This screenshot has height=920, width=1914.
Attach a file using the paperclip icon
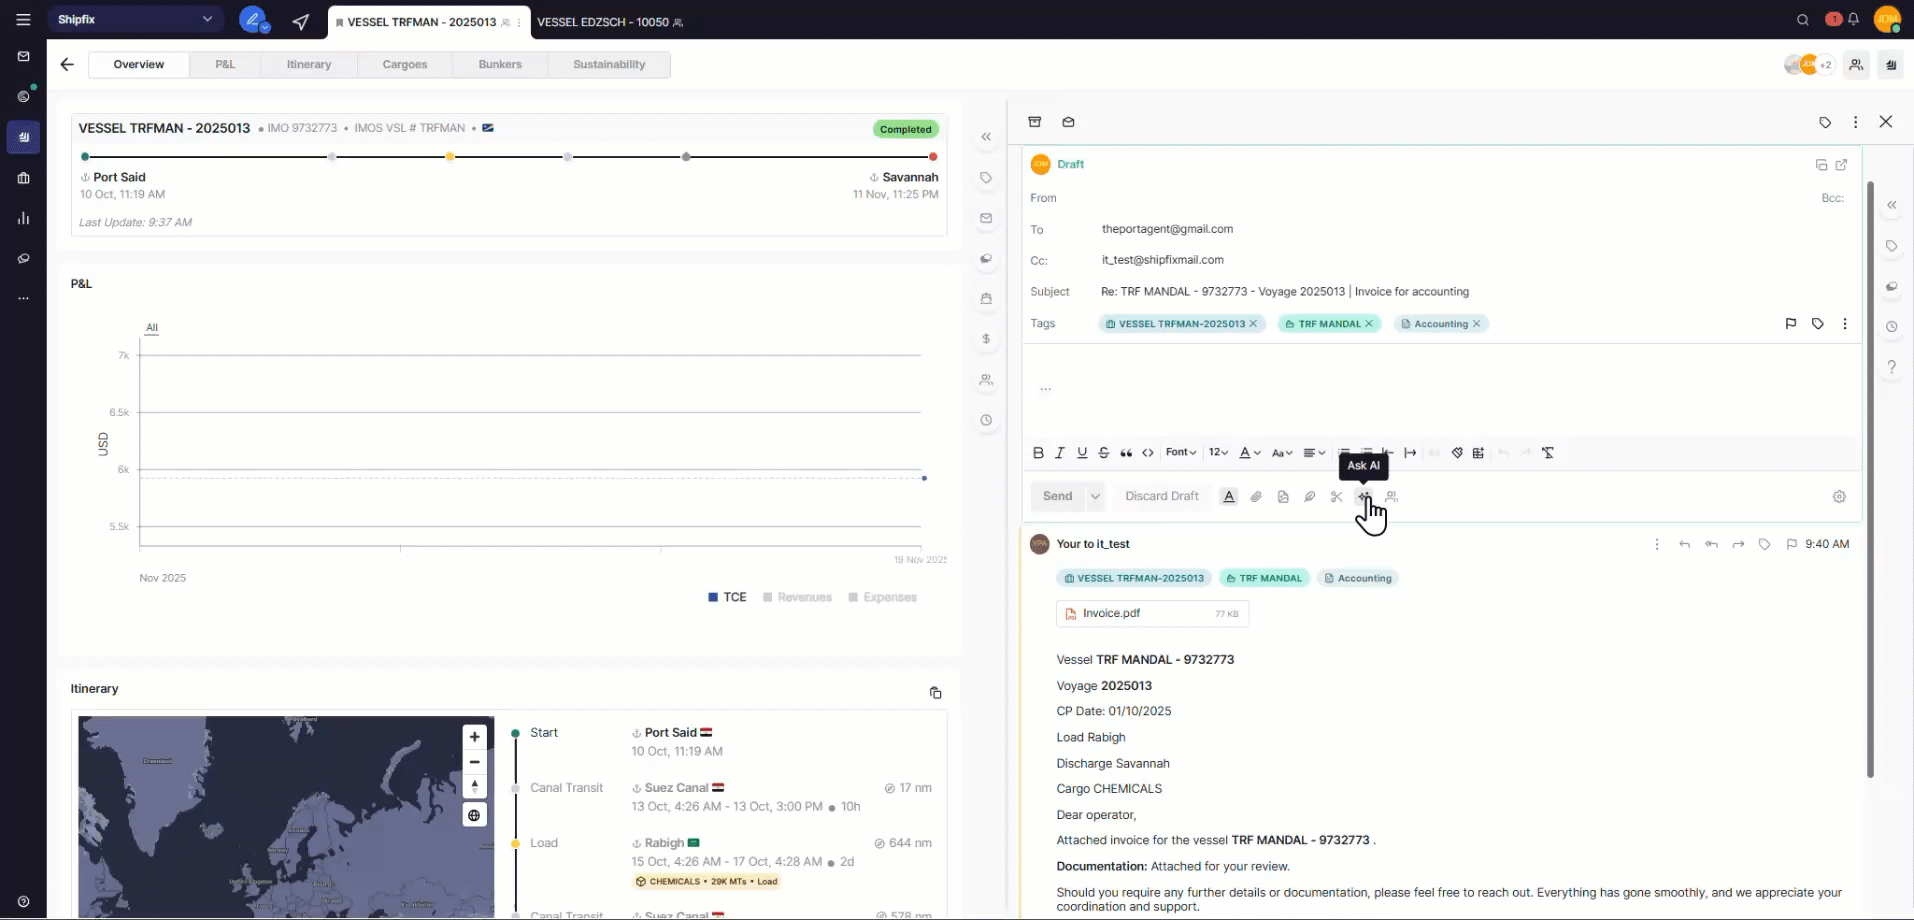pos(1256,497)
